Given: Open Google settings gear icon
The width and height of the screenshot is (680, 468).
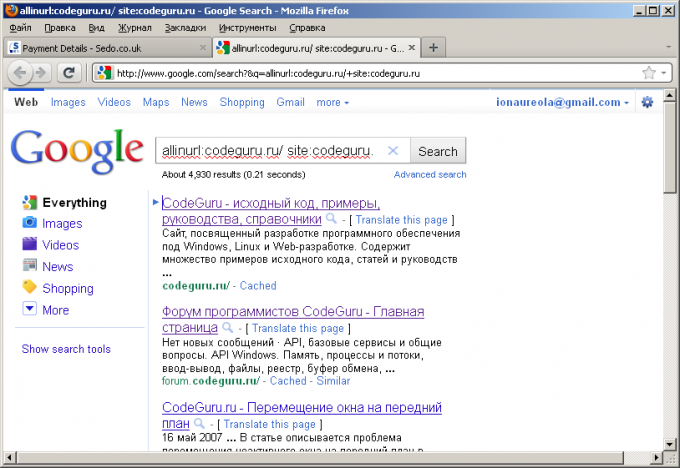Looking at the screenshot, I should [647, 102].
